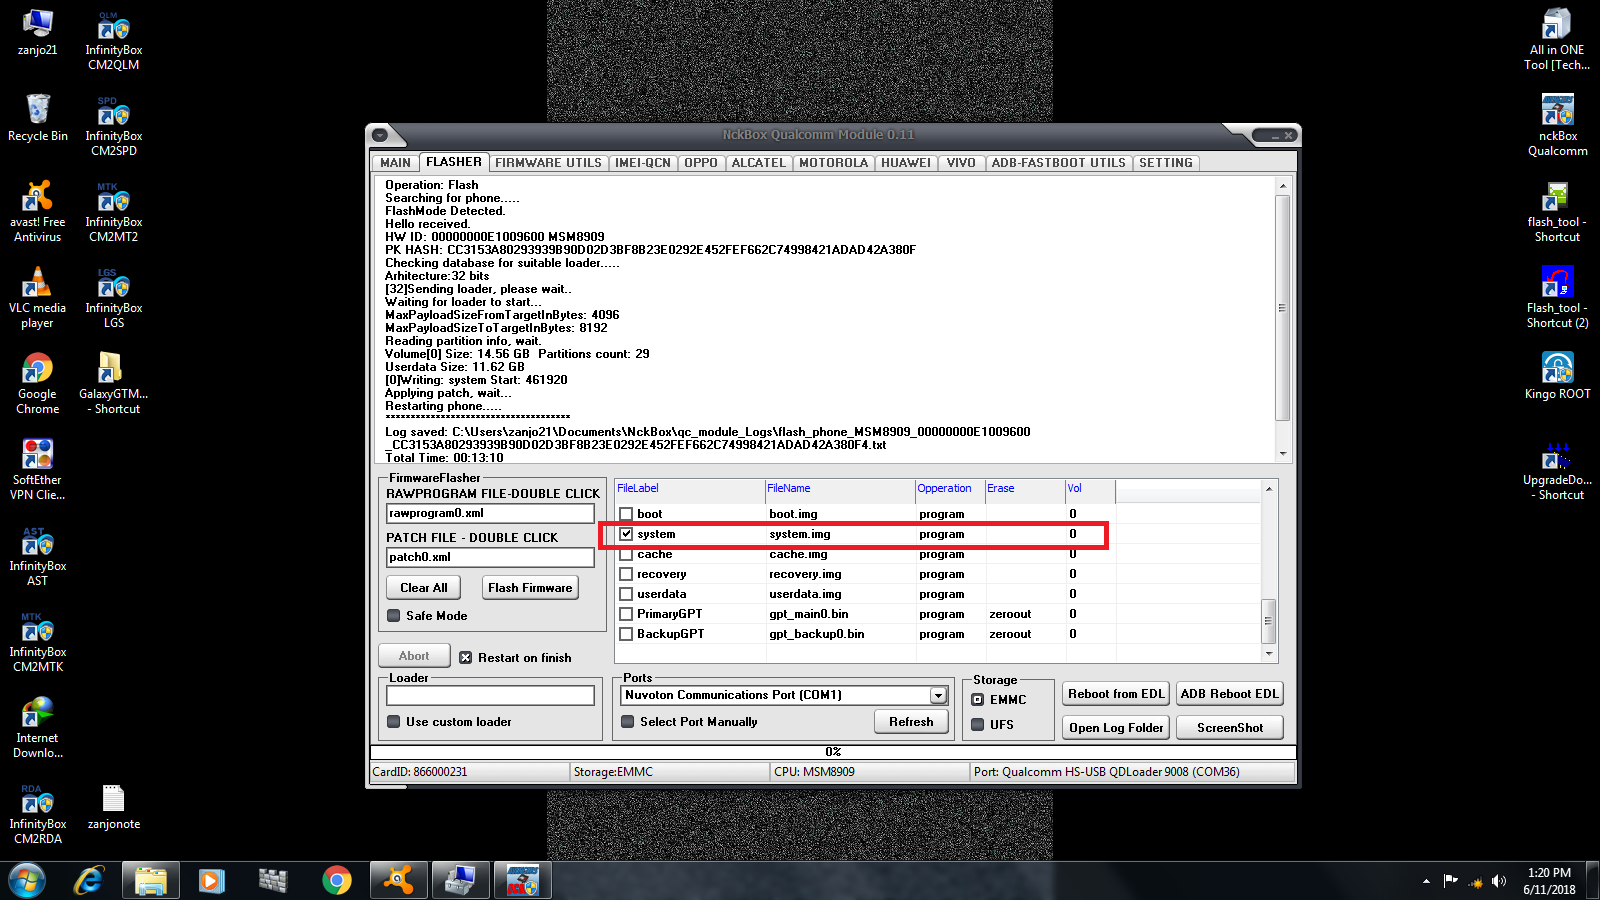The image size is (1600, 900).
Task: Click the Flash Firmware button
Action: [x=530, y=588]
